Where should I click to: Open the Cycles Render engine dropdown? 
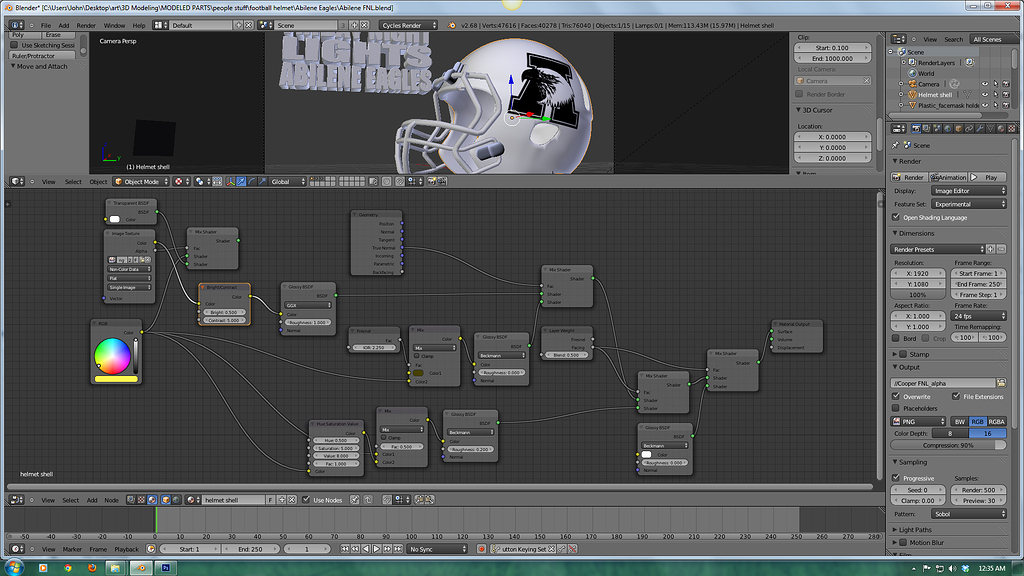point(408,25)
